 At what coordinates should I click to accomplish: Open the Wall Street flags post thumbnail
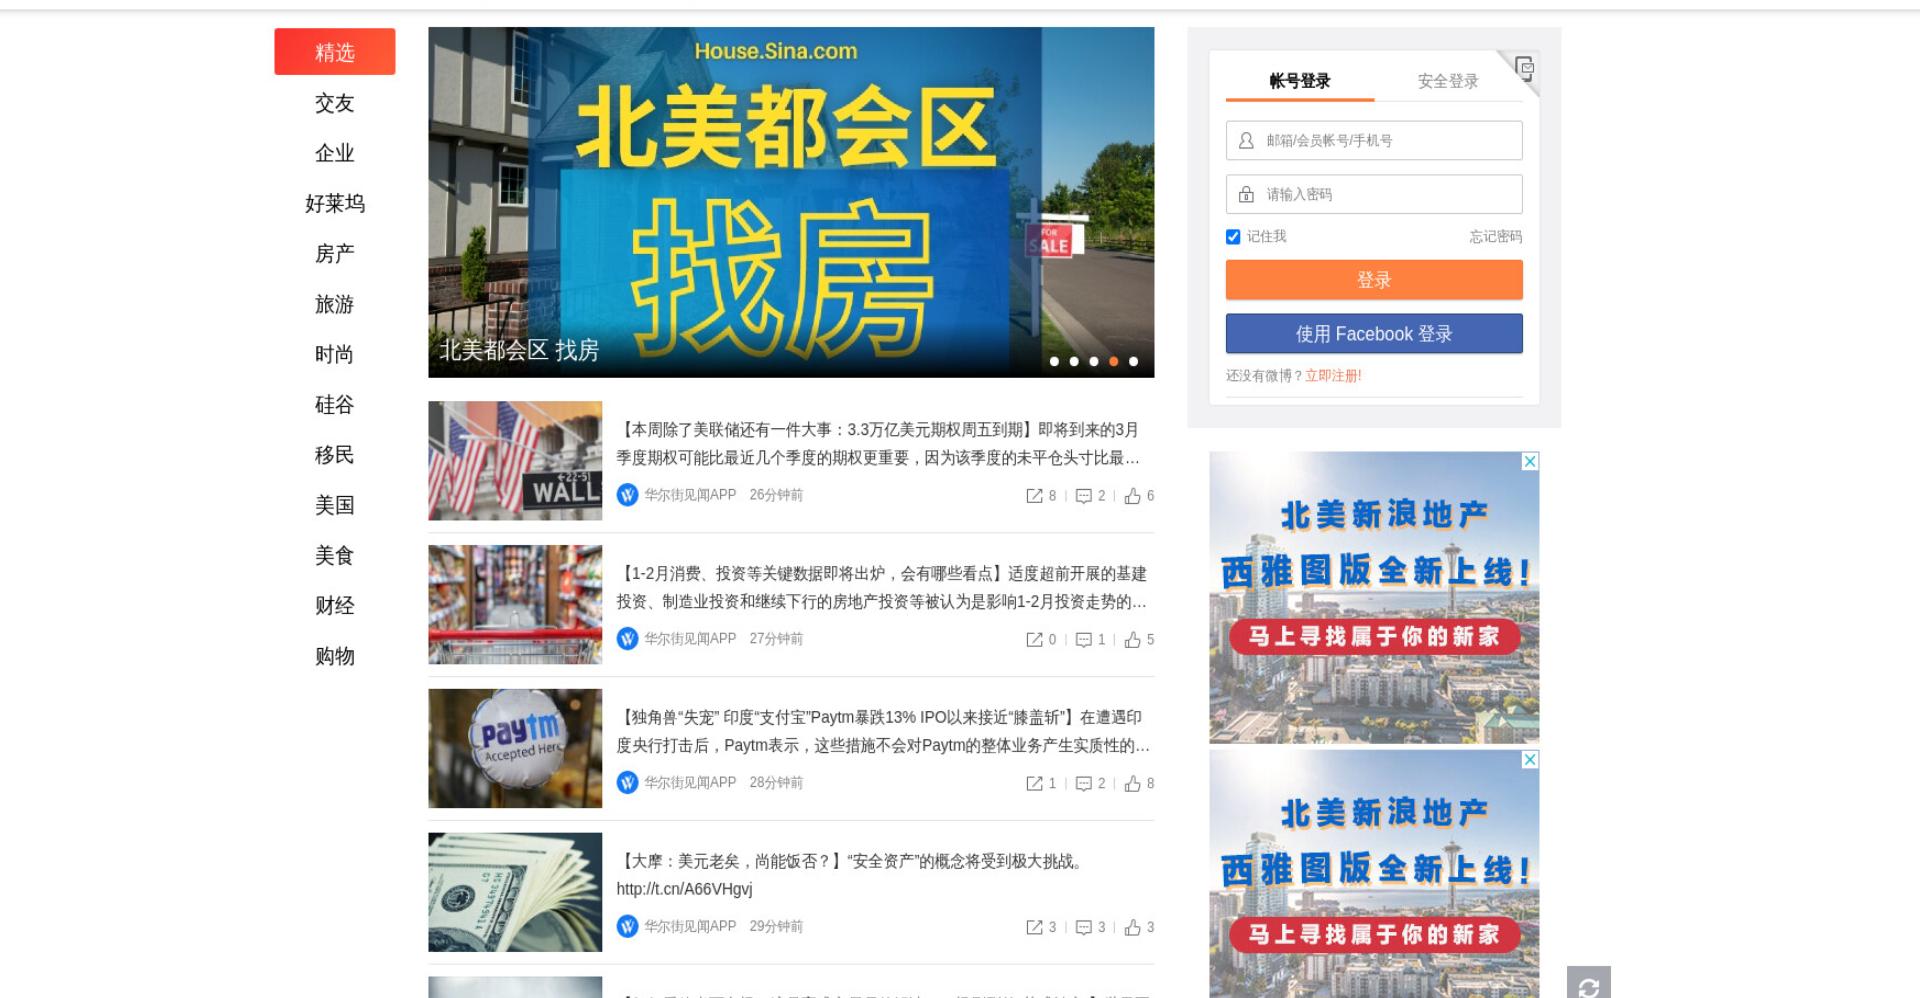pyautogui.click(x=515, y=461)
